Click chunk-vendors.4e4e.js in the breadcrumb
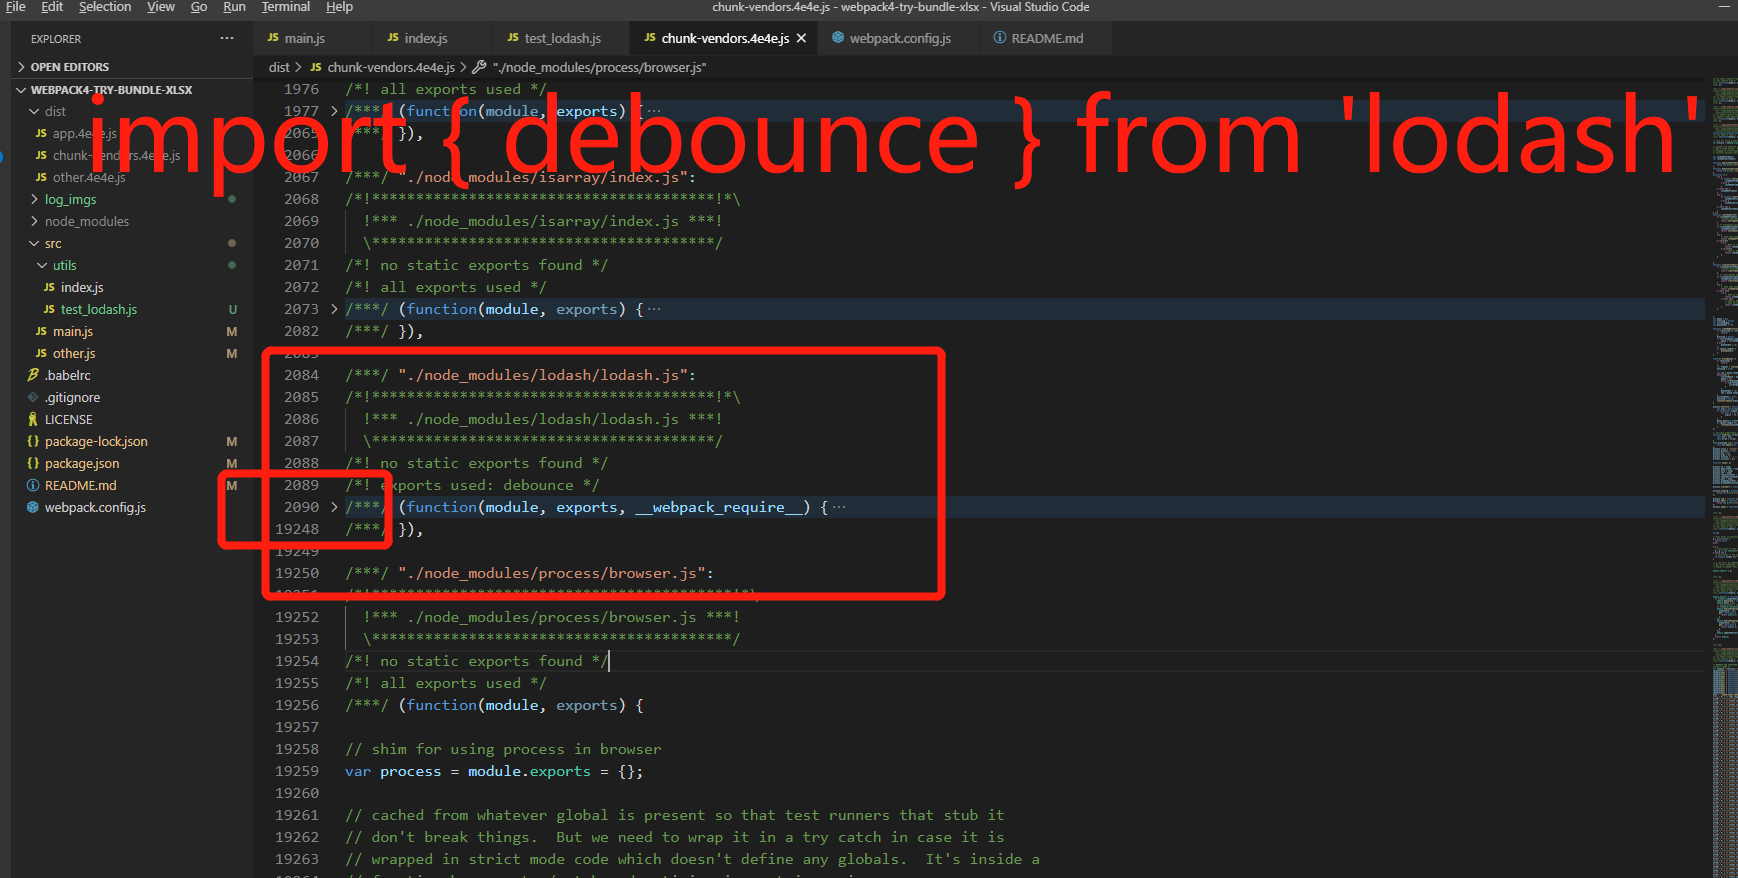This screenshot has height=878, width=1738. click(x=391, y=67)
